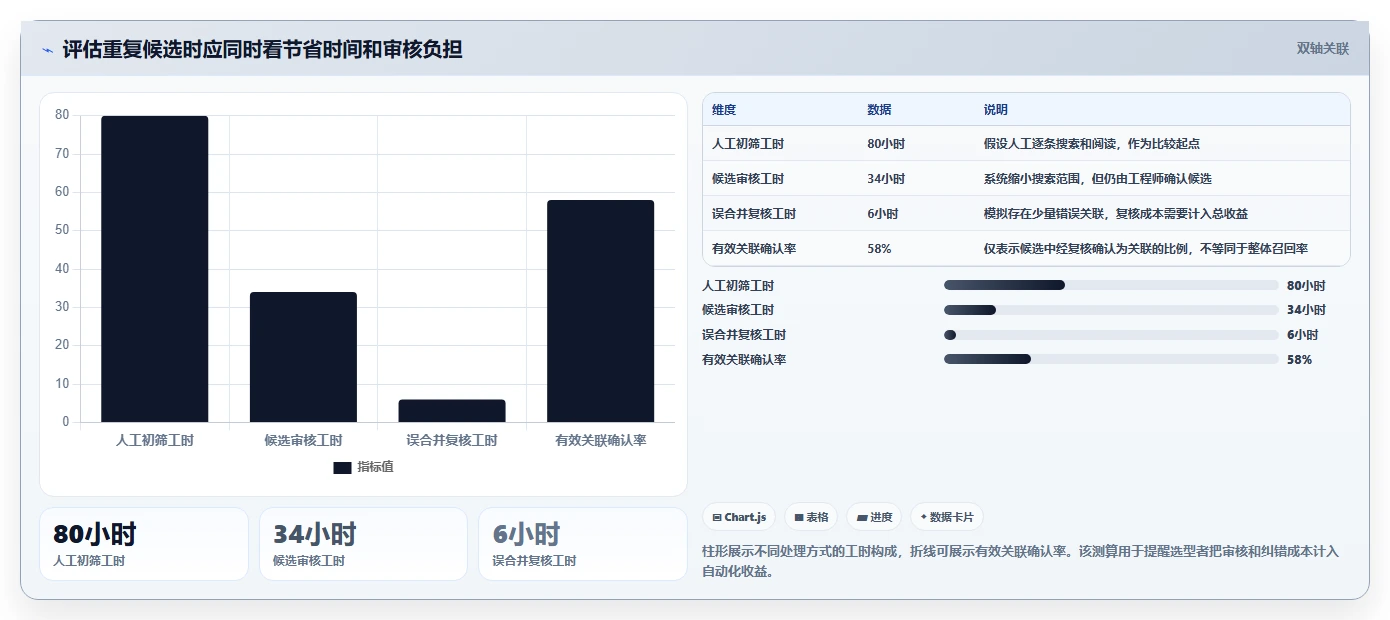Select the Chart.js tag button
The image size is (1390, 620).
[x=739, y=517]
